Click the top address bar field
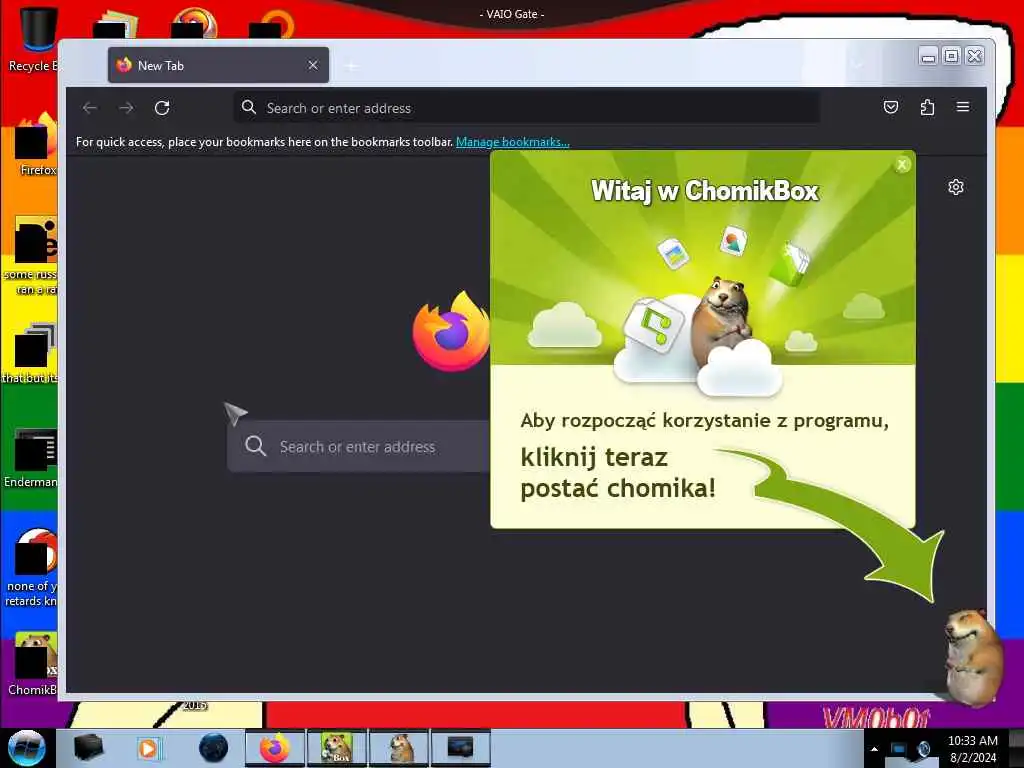This screenshot has width=1024, height=768. 526,108
